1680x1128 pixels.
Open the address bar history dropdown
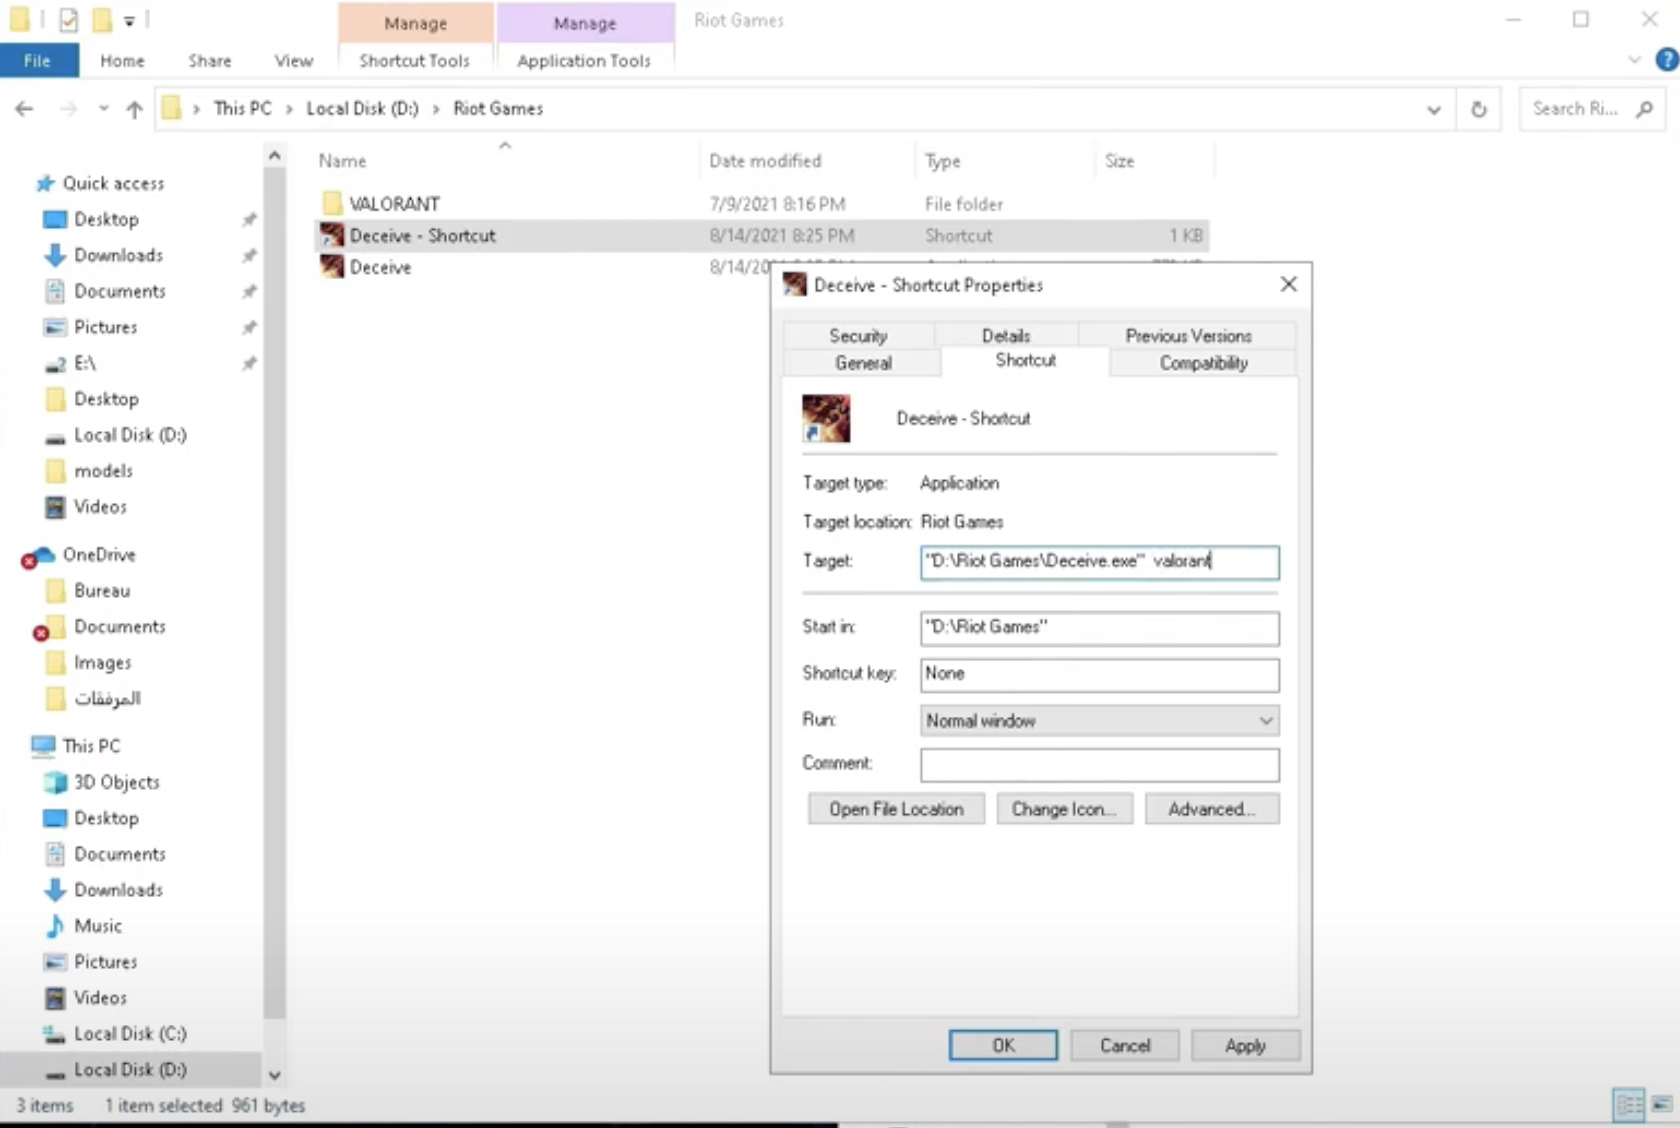[x=1433, y=110]
